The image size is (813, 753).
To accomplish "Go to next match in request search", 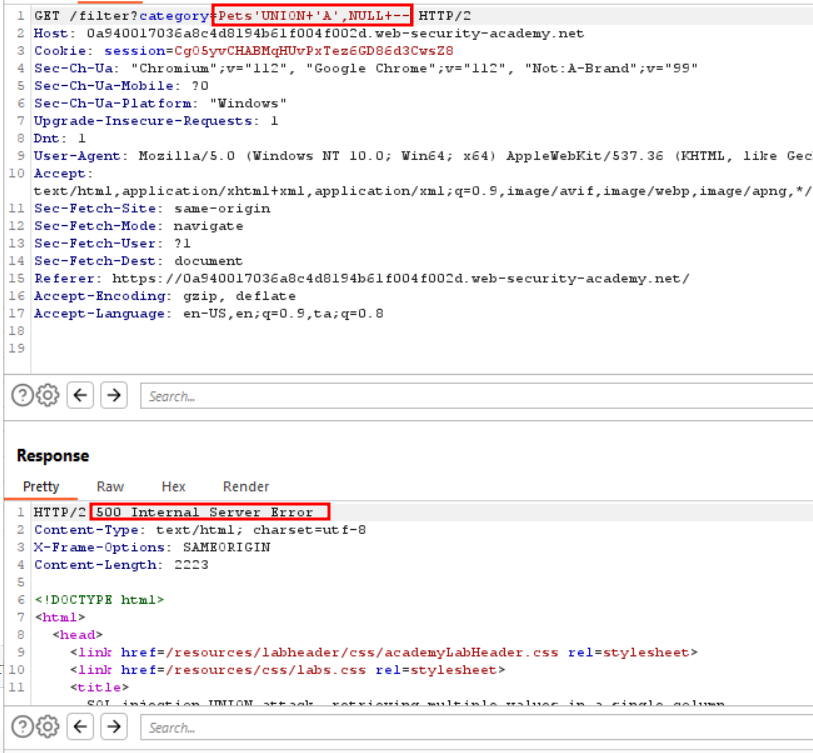I will 114,396.
